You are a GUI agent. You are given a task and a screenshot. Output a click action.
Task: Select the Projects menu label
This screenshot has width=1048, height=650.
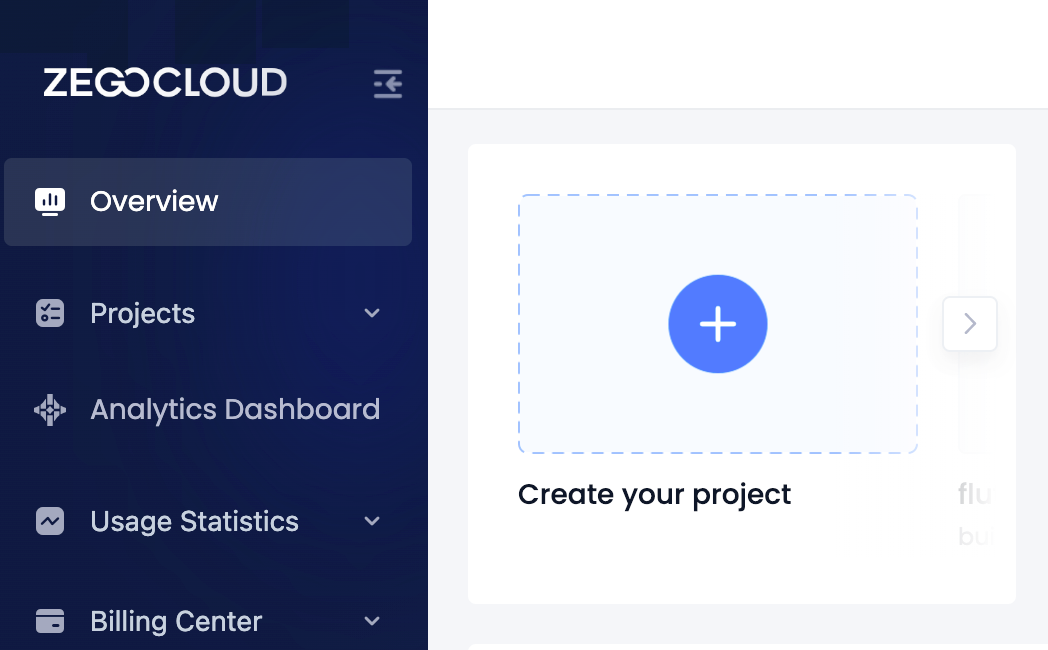tap(142, 314)
